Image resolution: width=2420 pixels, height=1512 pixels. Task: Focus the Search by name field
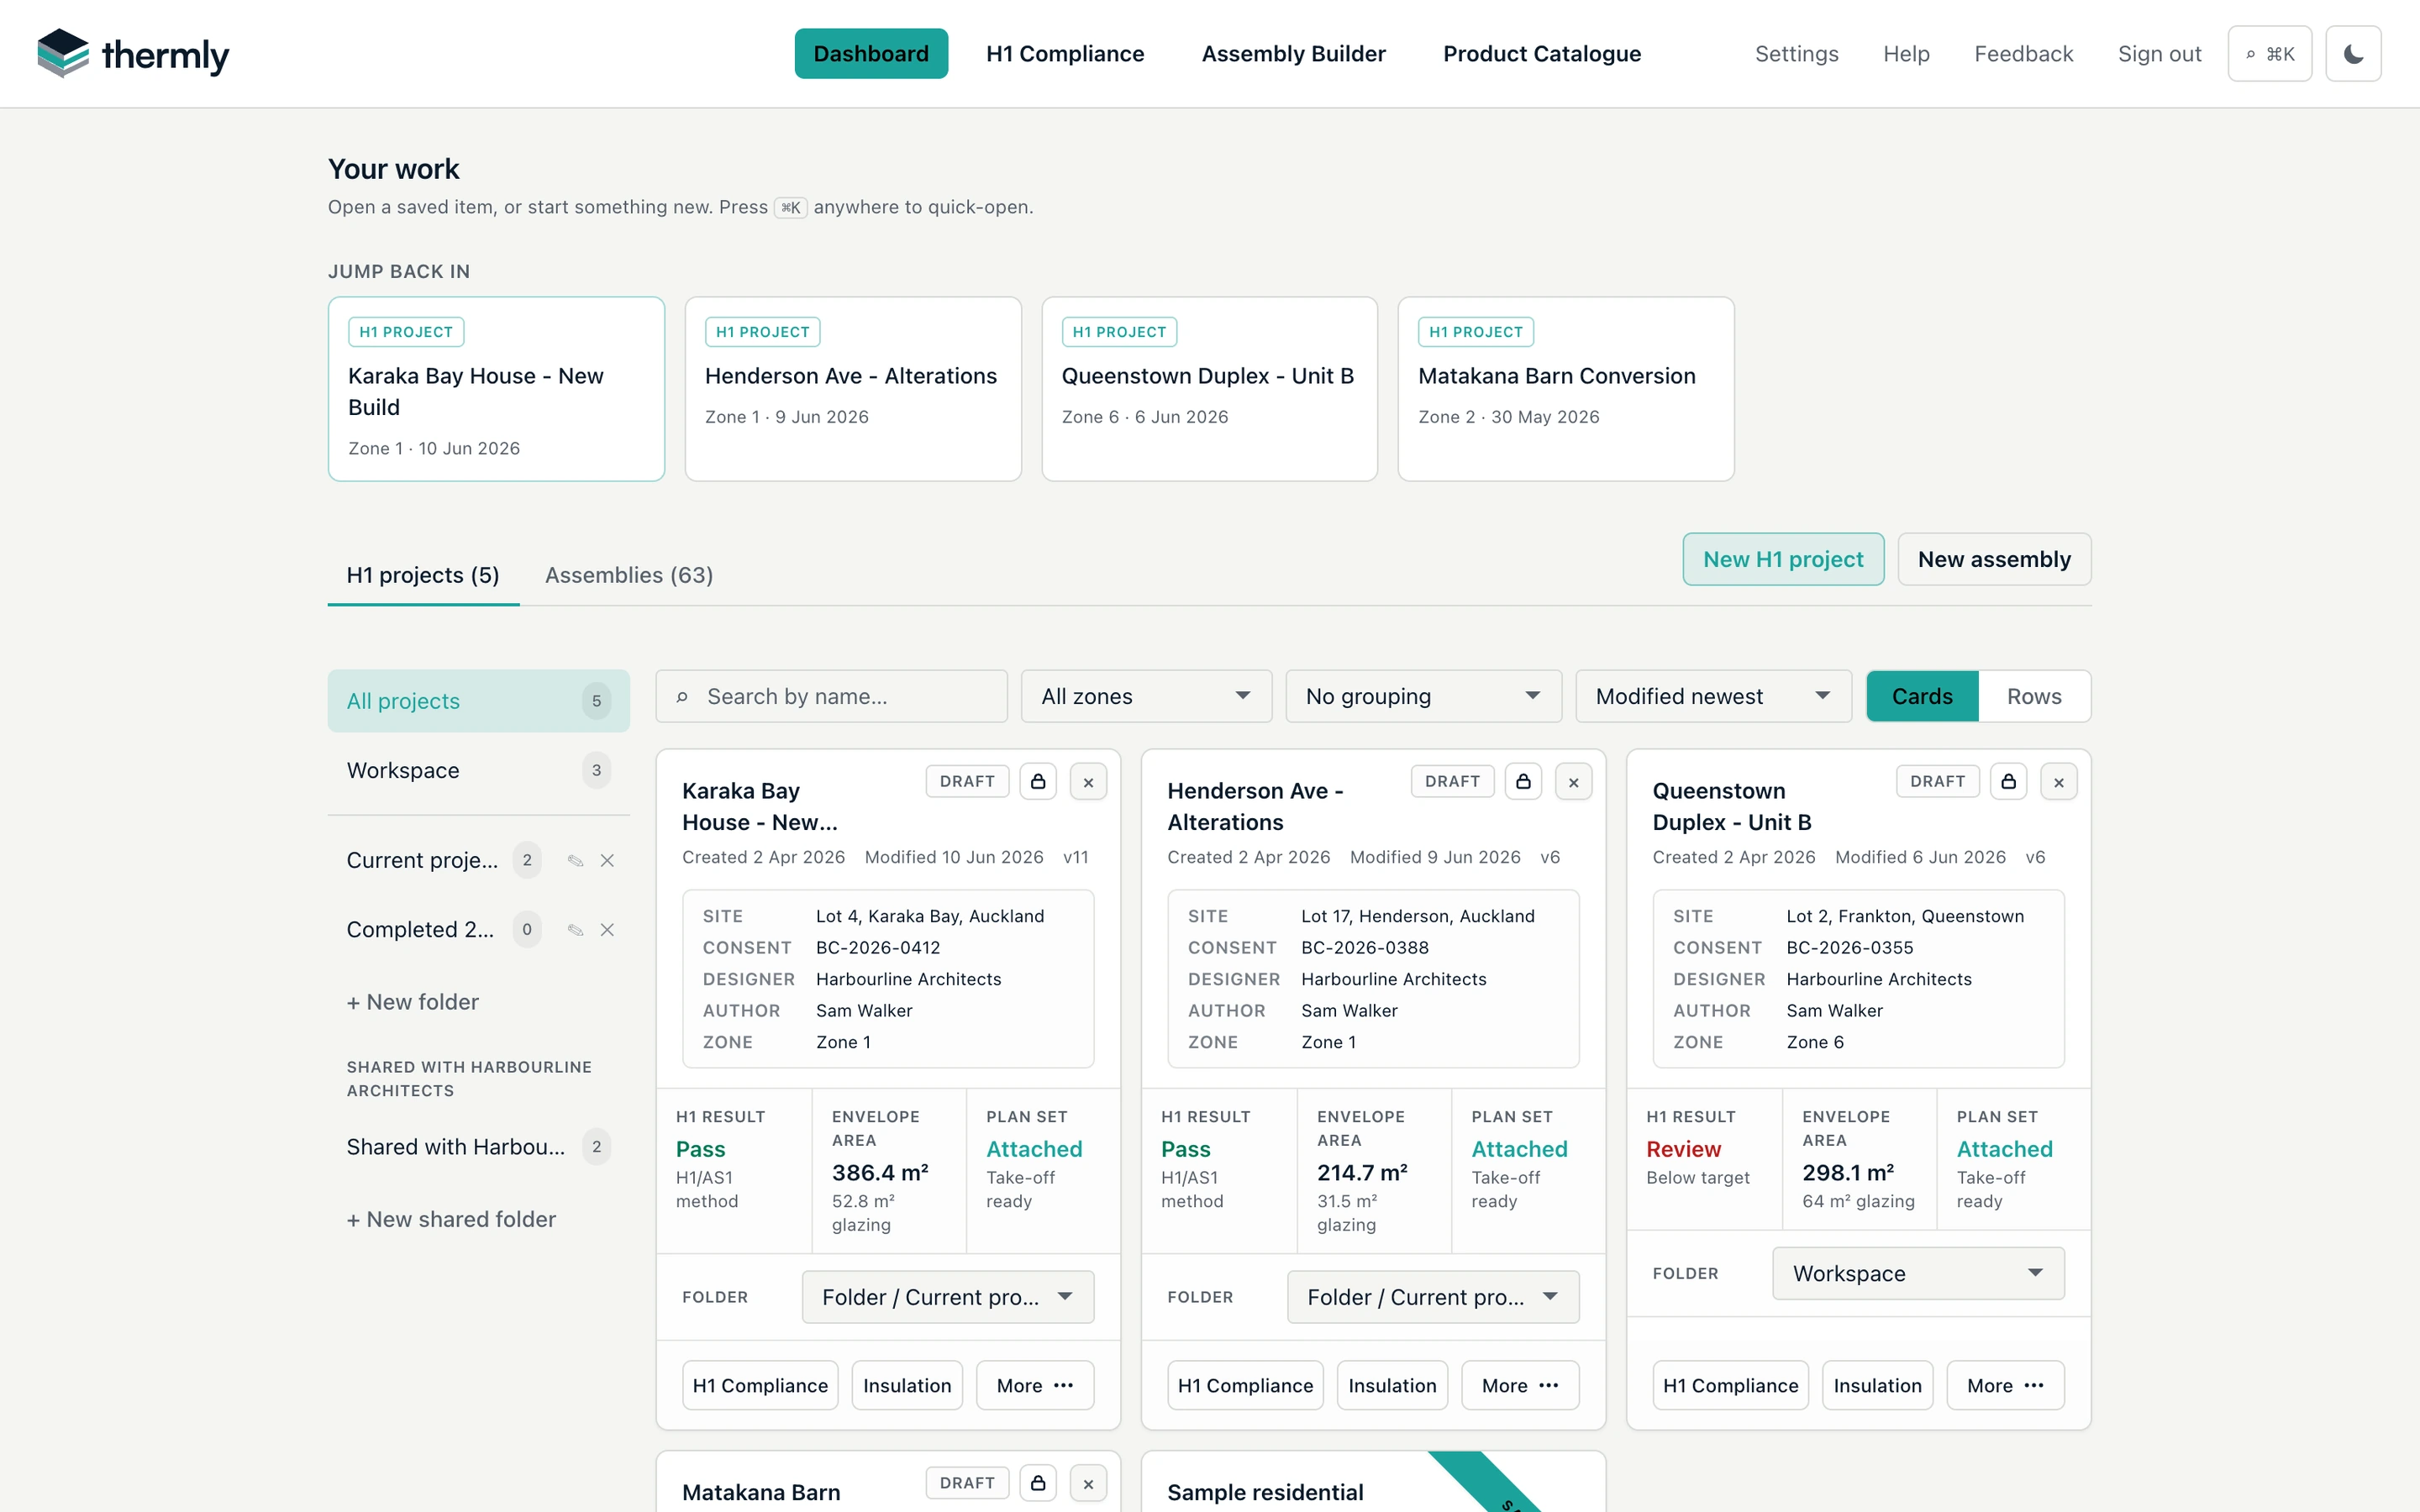[831, 696]
